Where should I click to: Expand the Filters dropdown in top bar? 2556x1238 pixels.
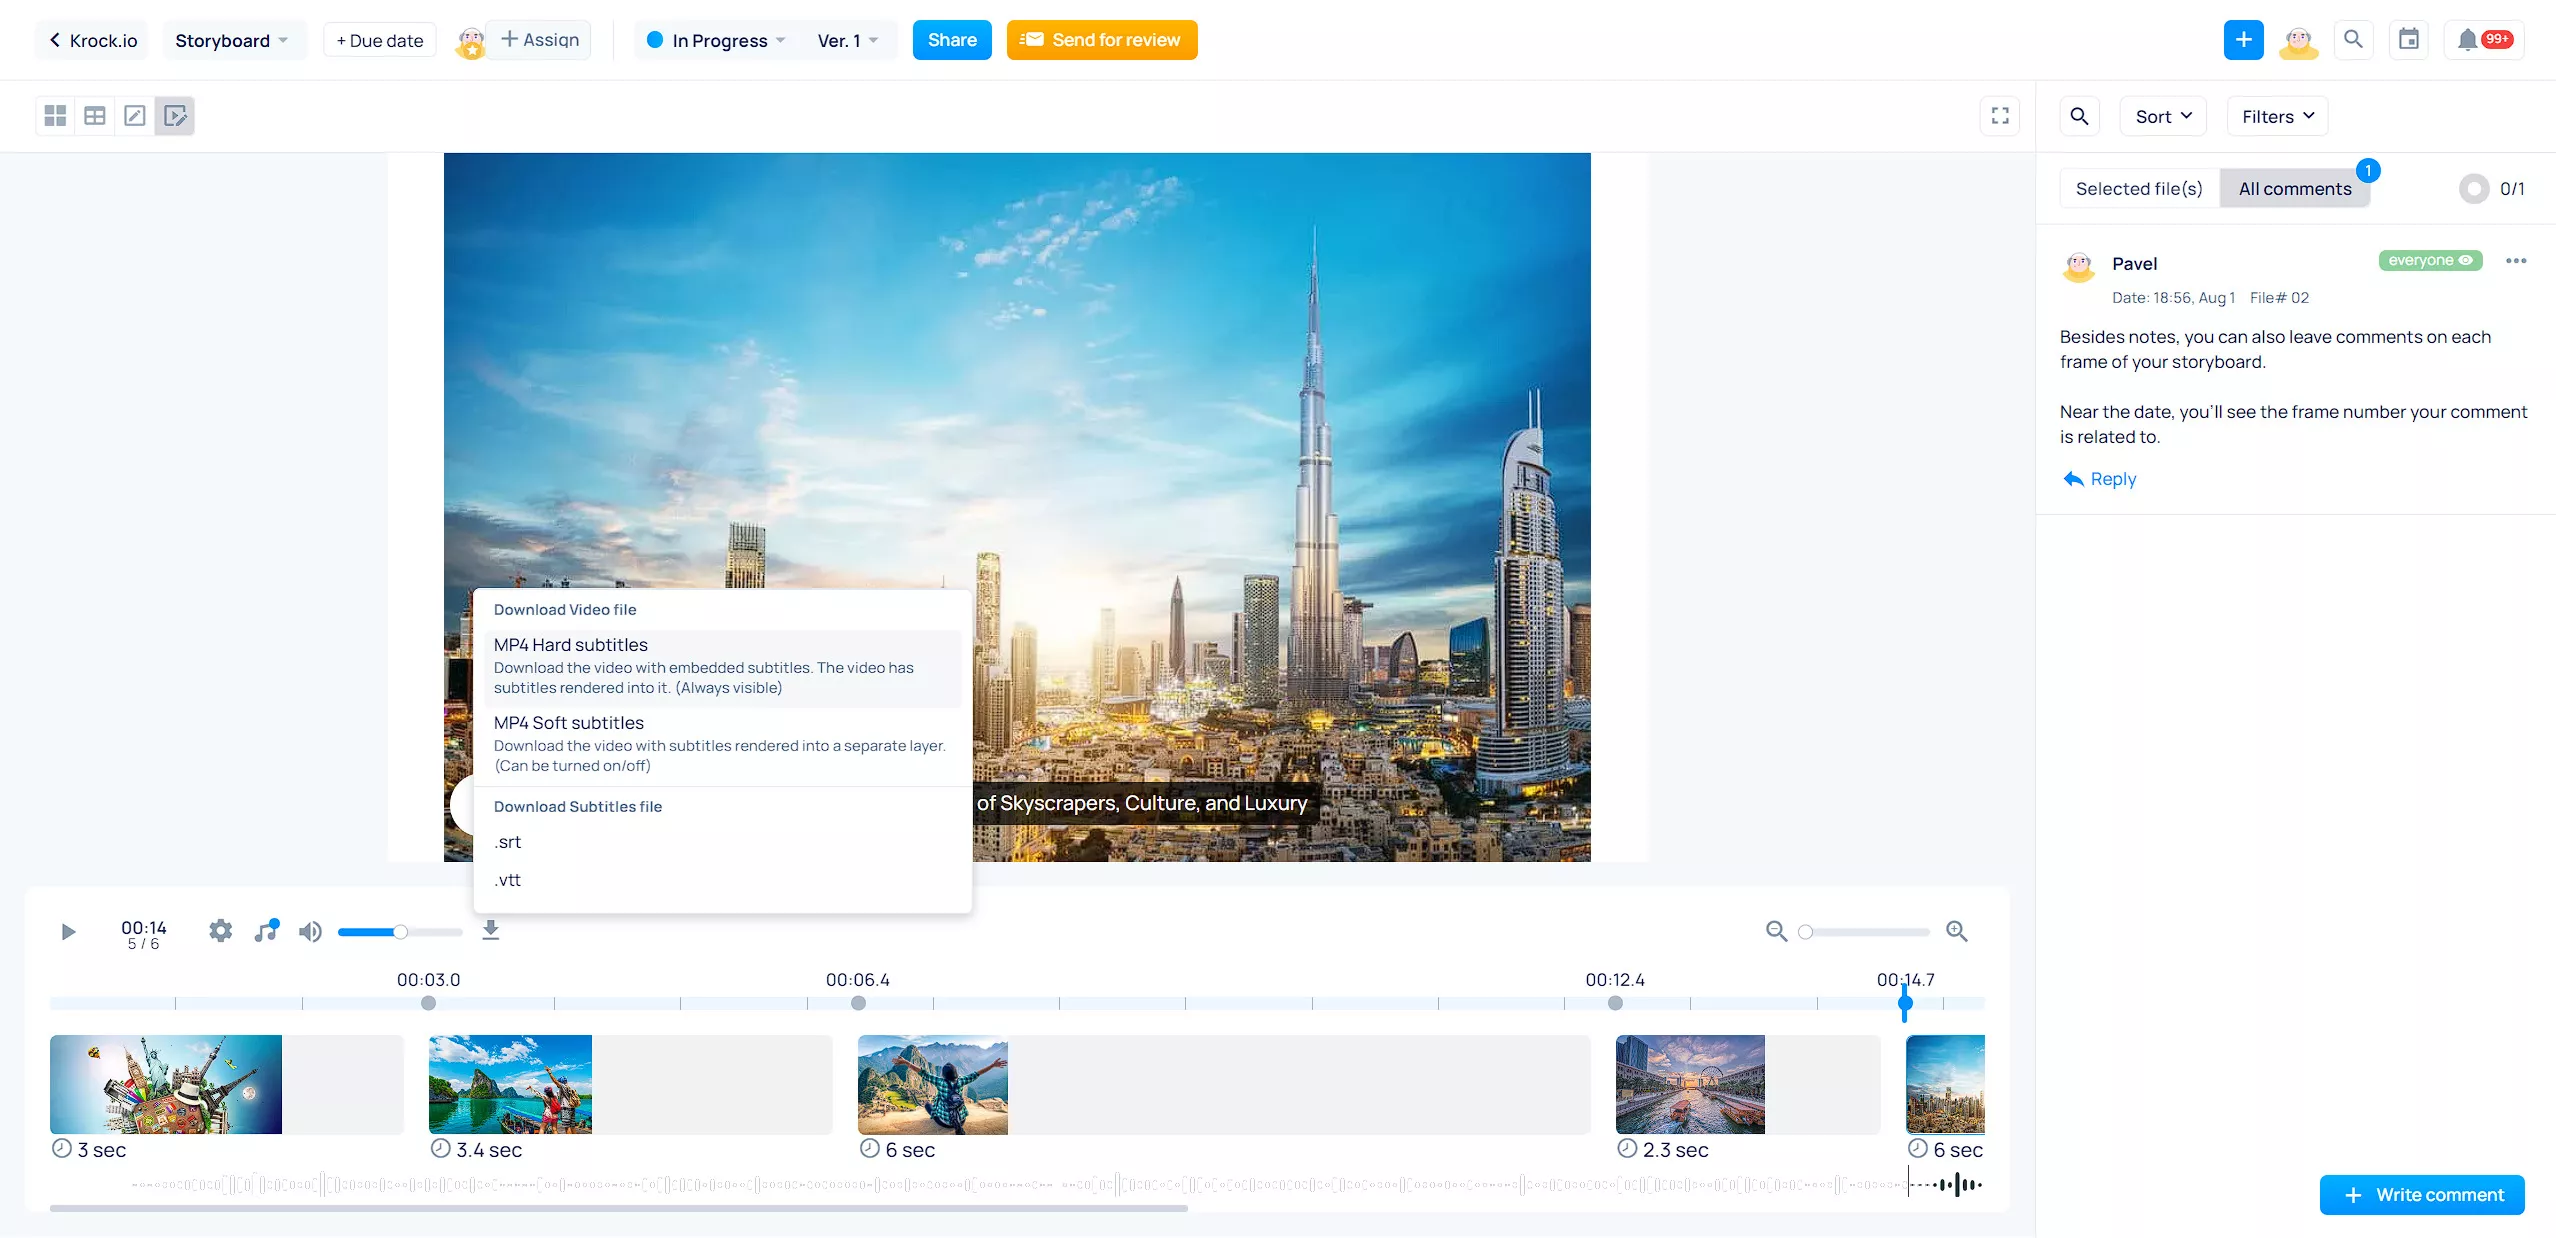(x=2277, y=116)
